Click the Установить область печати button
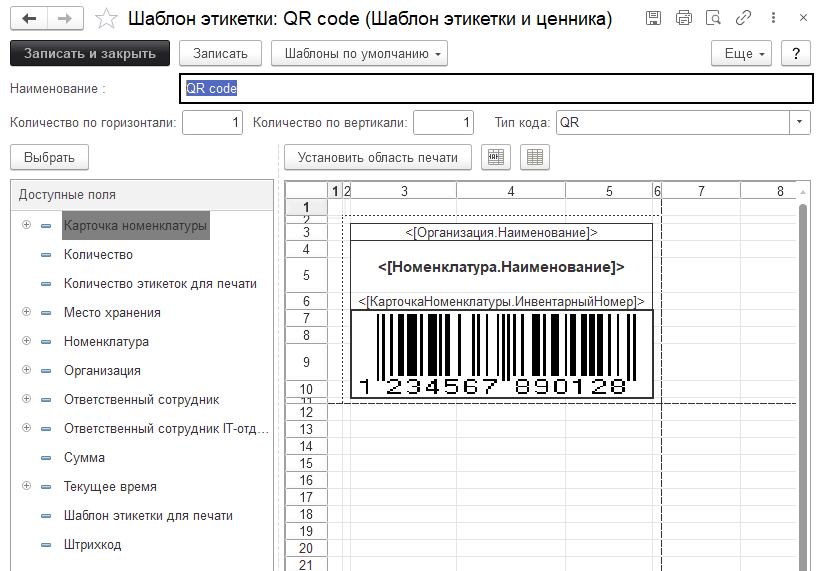The image size is (828, 571). (x=378, y=157)
